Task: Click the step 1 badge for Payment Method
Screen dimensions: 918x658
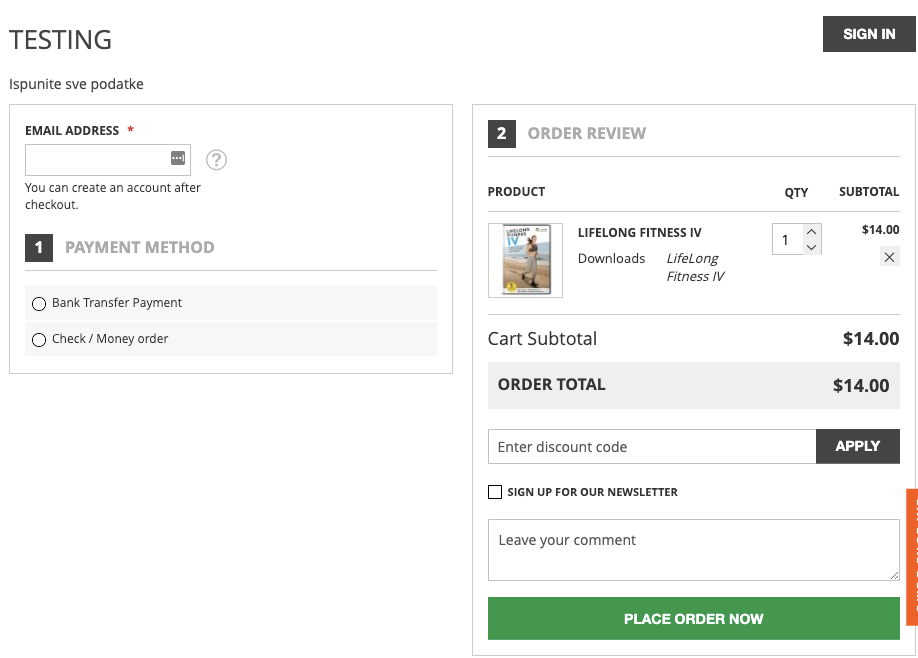Action: (38, 247)
